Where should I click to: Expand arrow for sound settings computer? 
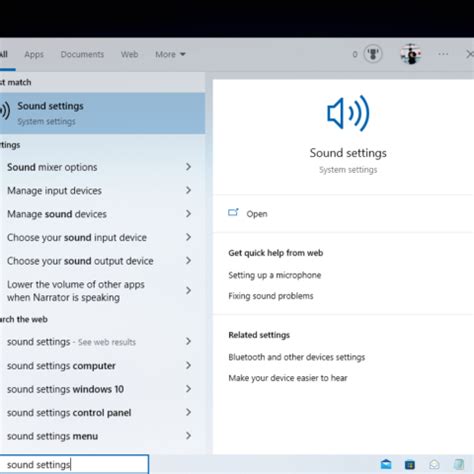point(188,365)
